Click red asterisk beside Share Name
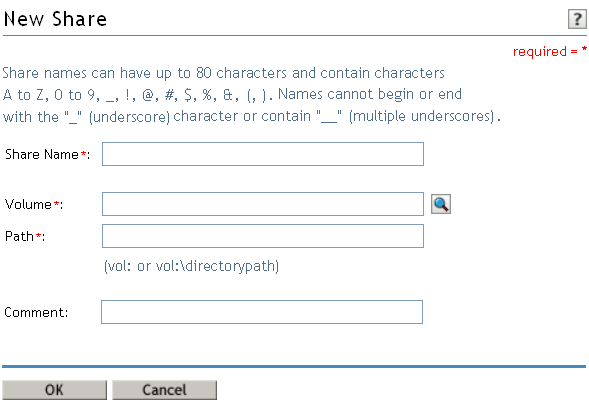The image size is (589, 400). pyautogui.click(x=83, y=154)
